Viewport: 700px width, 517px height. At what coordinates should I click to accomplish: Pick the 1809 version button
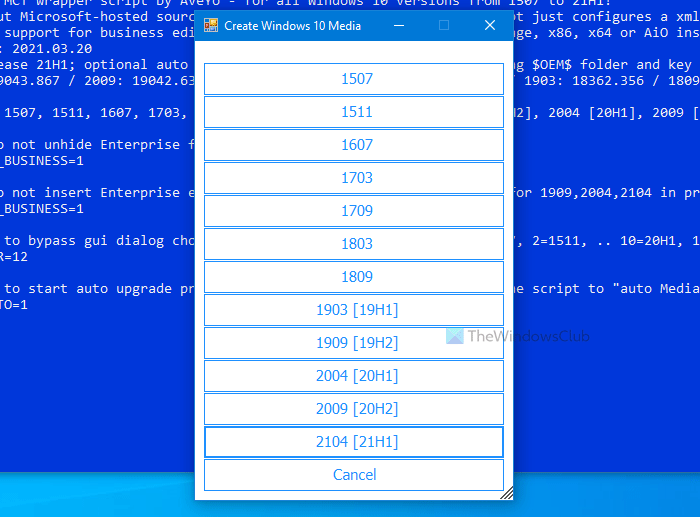click(x=354, y=277)
